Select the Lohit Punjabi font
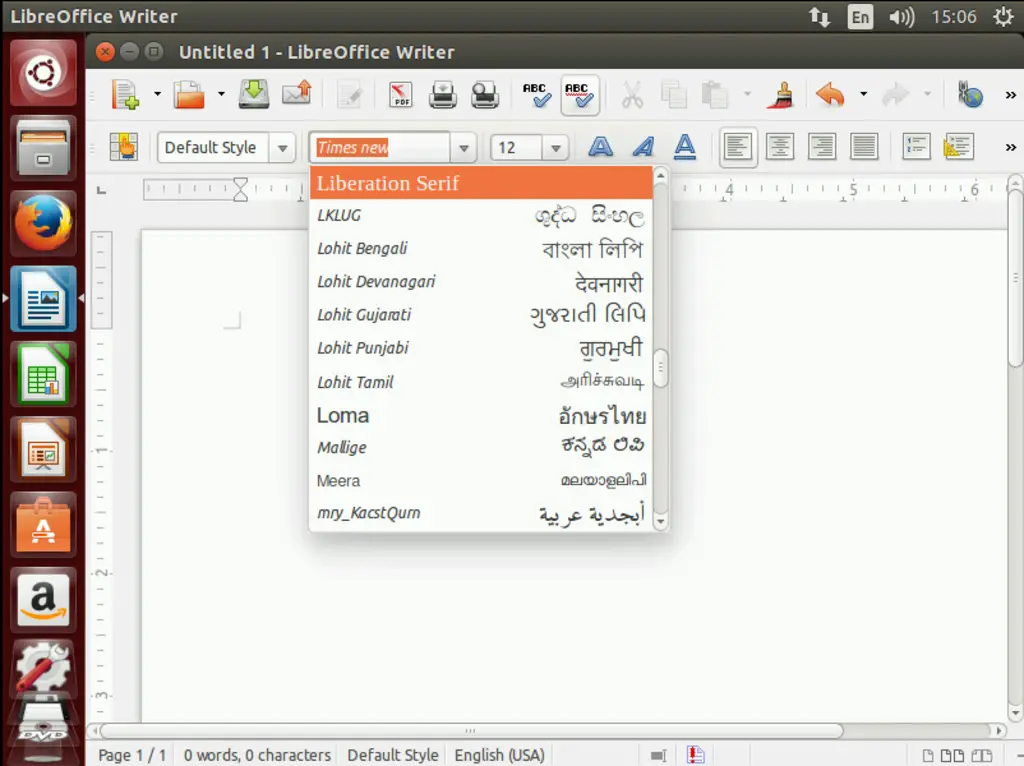The height and width of the screenshot is (766, 1024). pos(481,348)
